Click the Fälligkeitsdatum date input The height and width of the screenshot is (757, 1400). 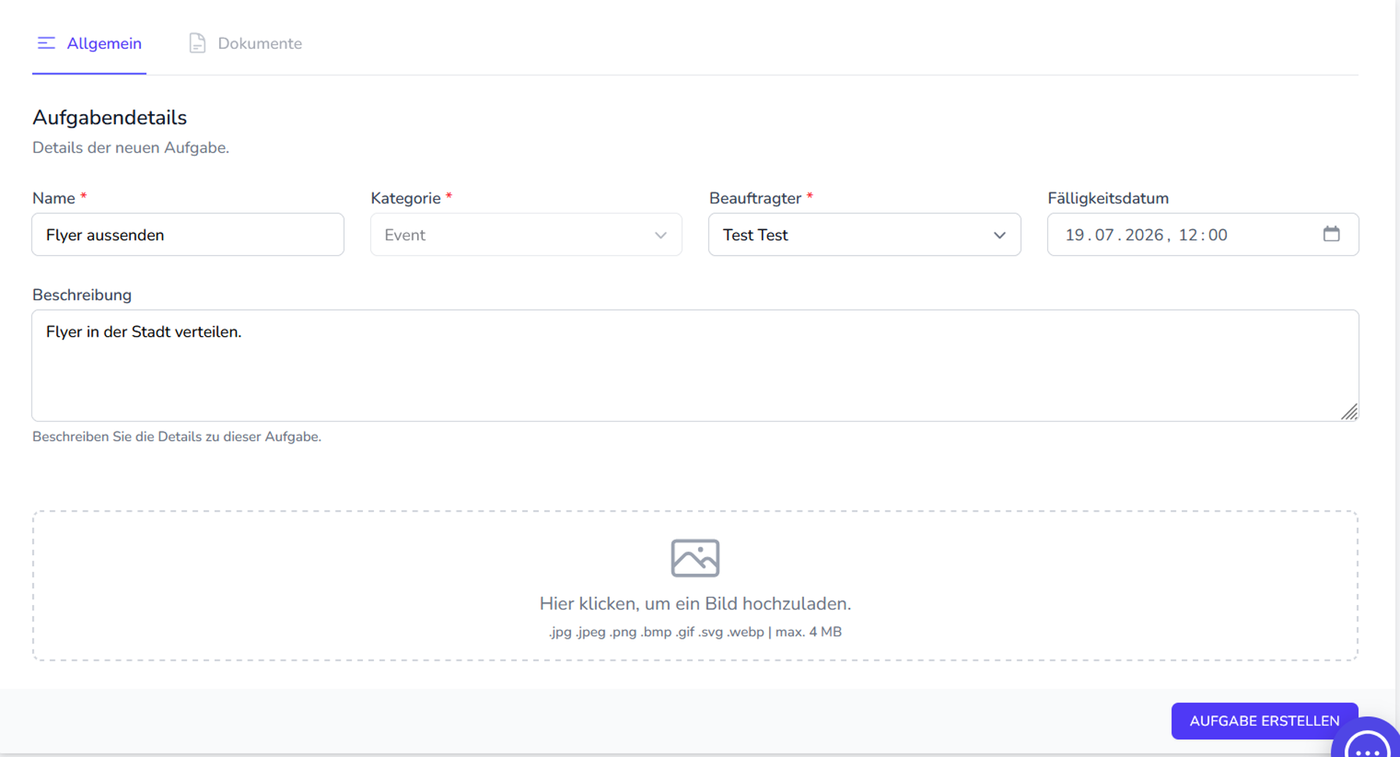pyautogui.click(x=1203, y=235)
